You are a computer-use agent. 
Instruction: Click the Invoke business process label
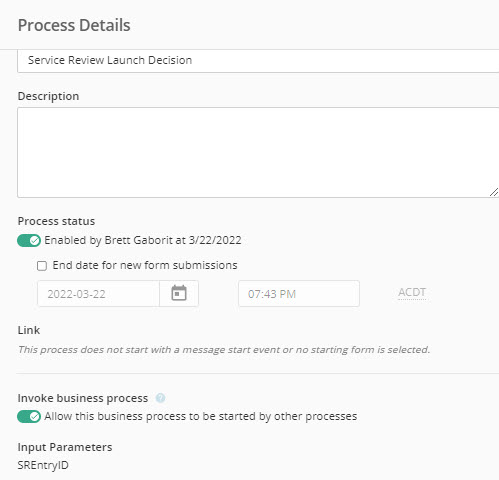[x=83, y=398]
